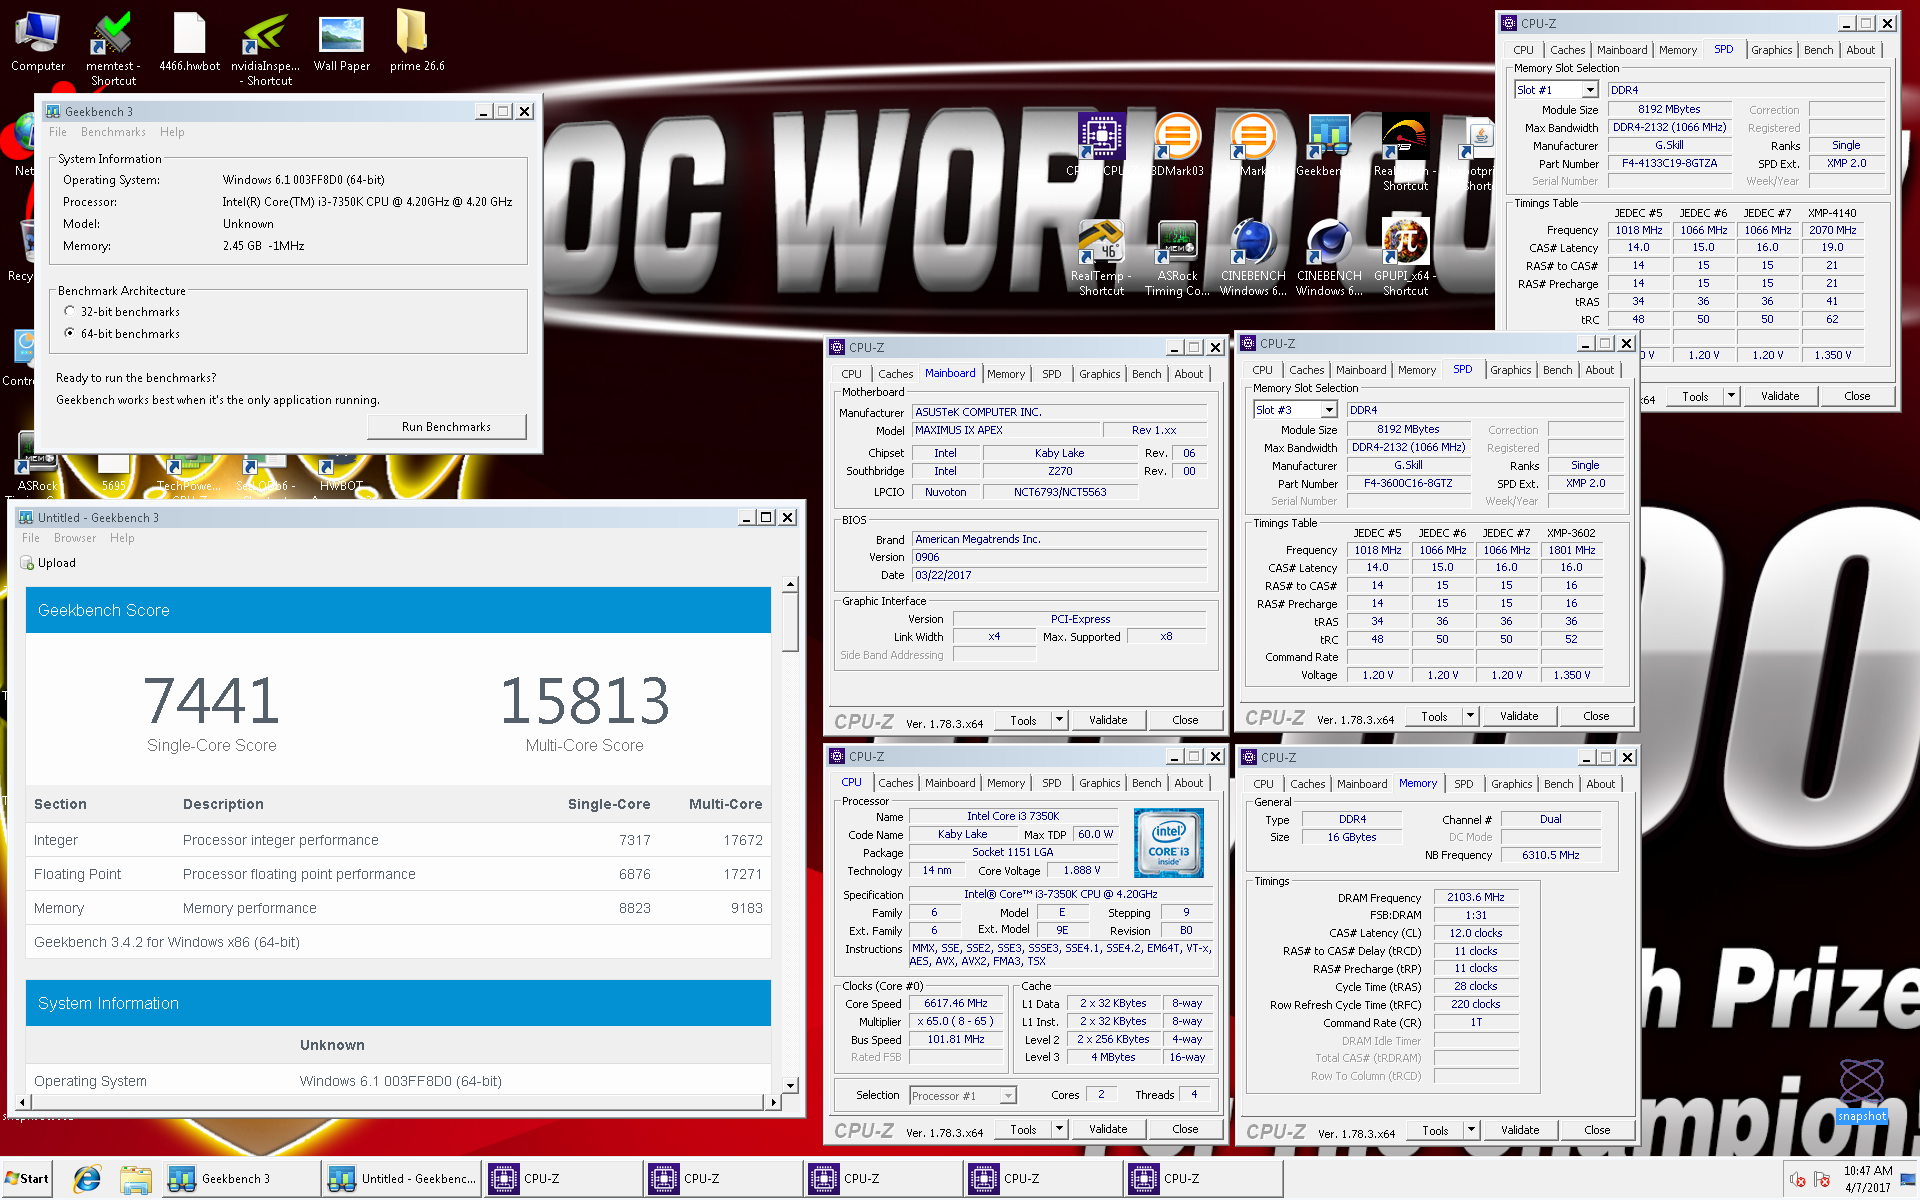The height and width of the screenshot is (1200, 1920).
Task: Launch Internet Explorer from the taskbar
Action: (87, 1179)
